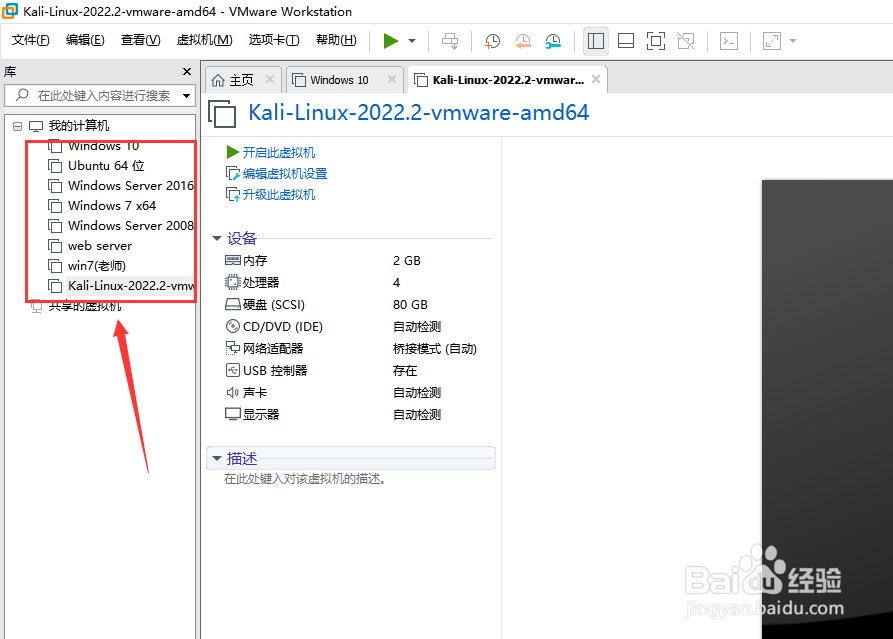This screenshot has width=893, height=639.
Task: Select 我的计算机 in library tree
Action: coord(79,126)
